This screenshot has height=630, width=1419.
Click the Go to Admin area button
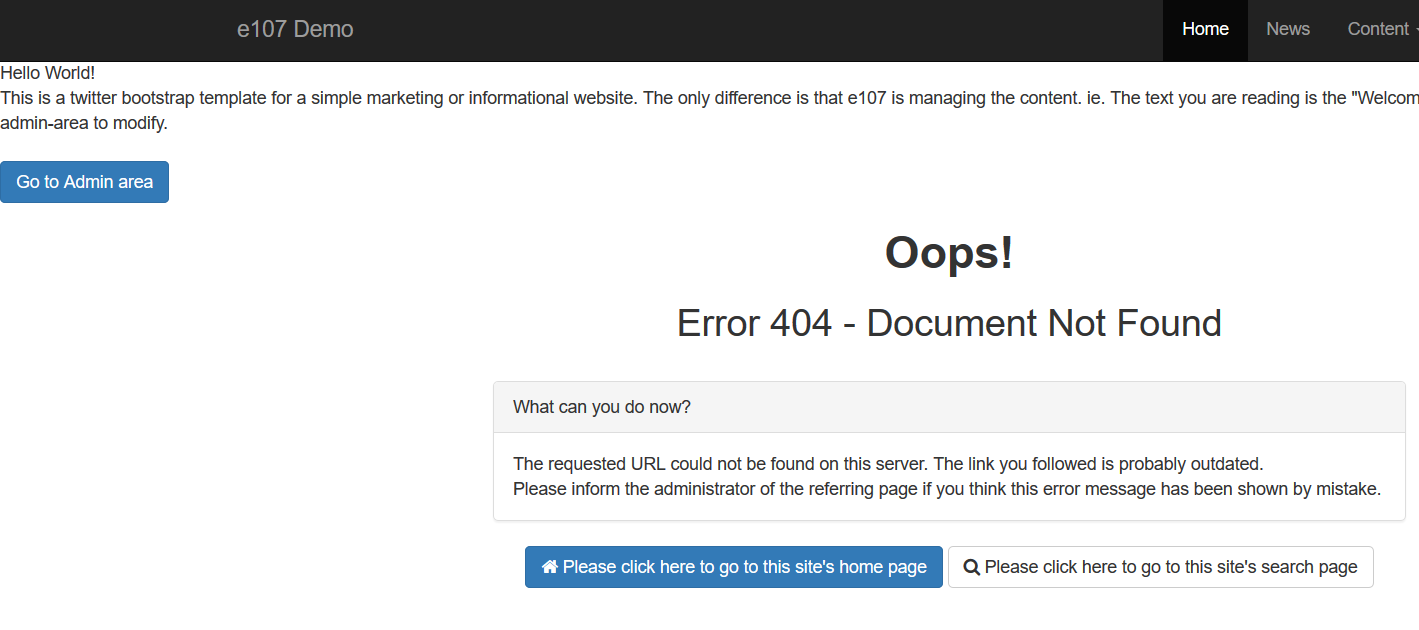[x=84, y=182]
